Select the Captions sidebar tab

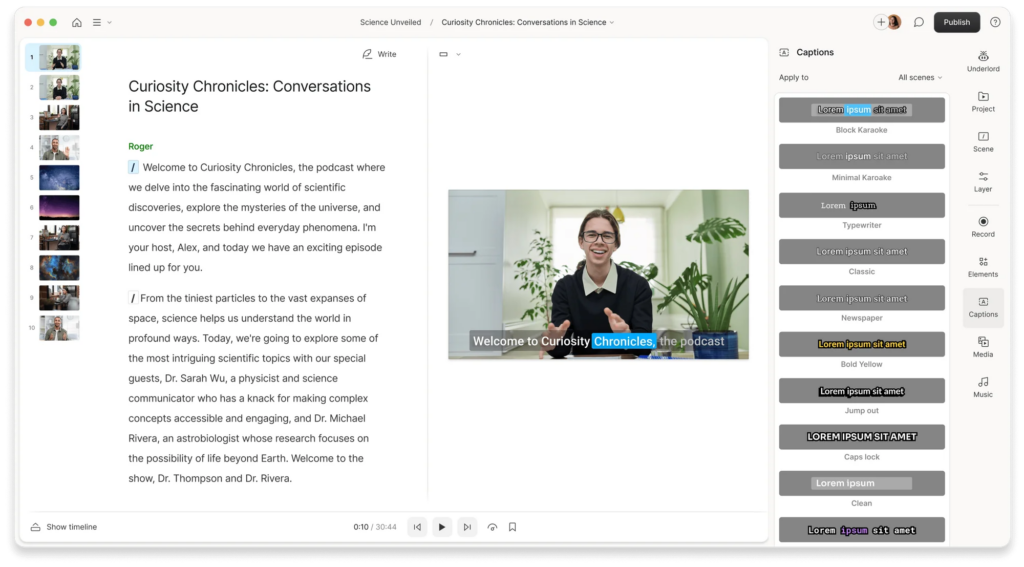click(983, 307)
